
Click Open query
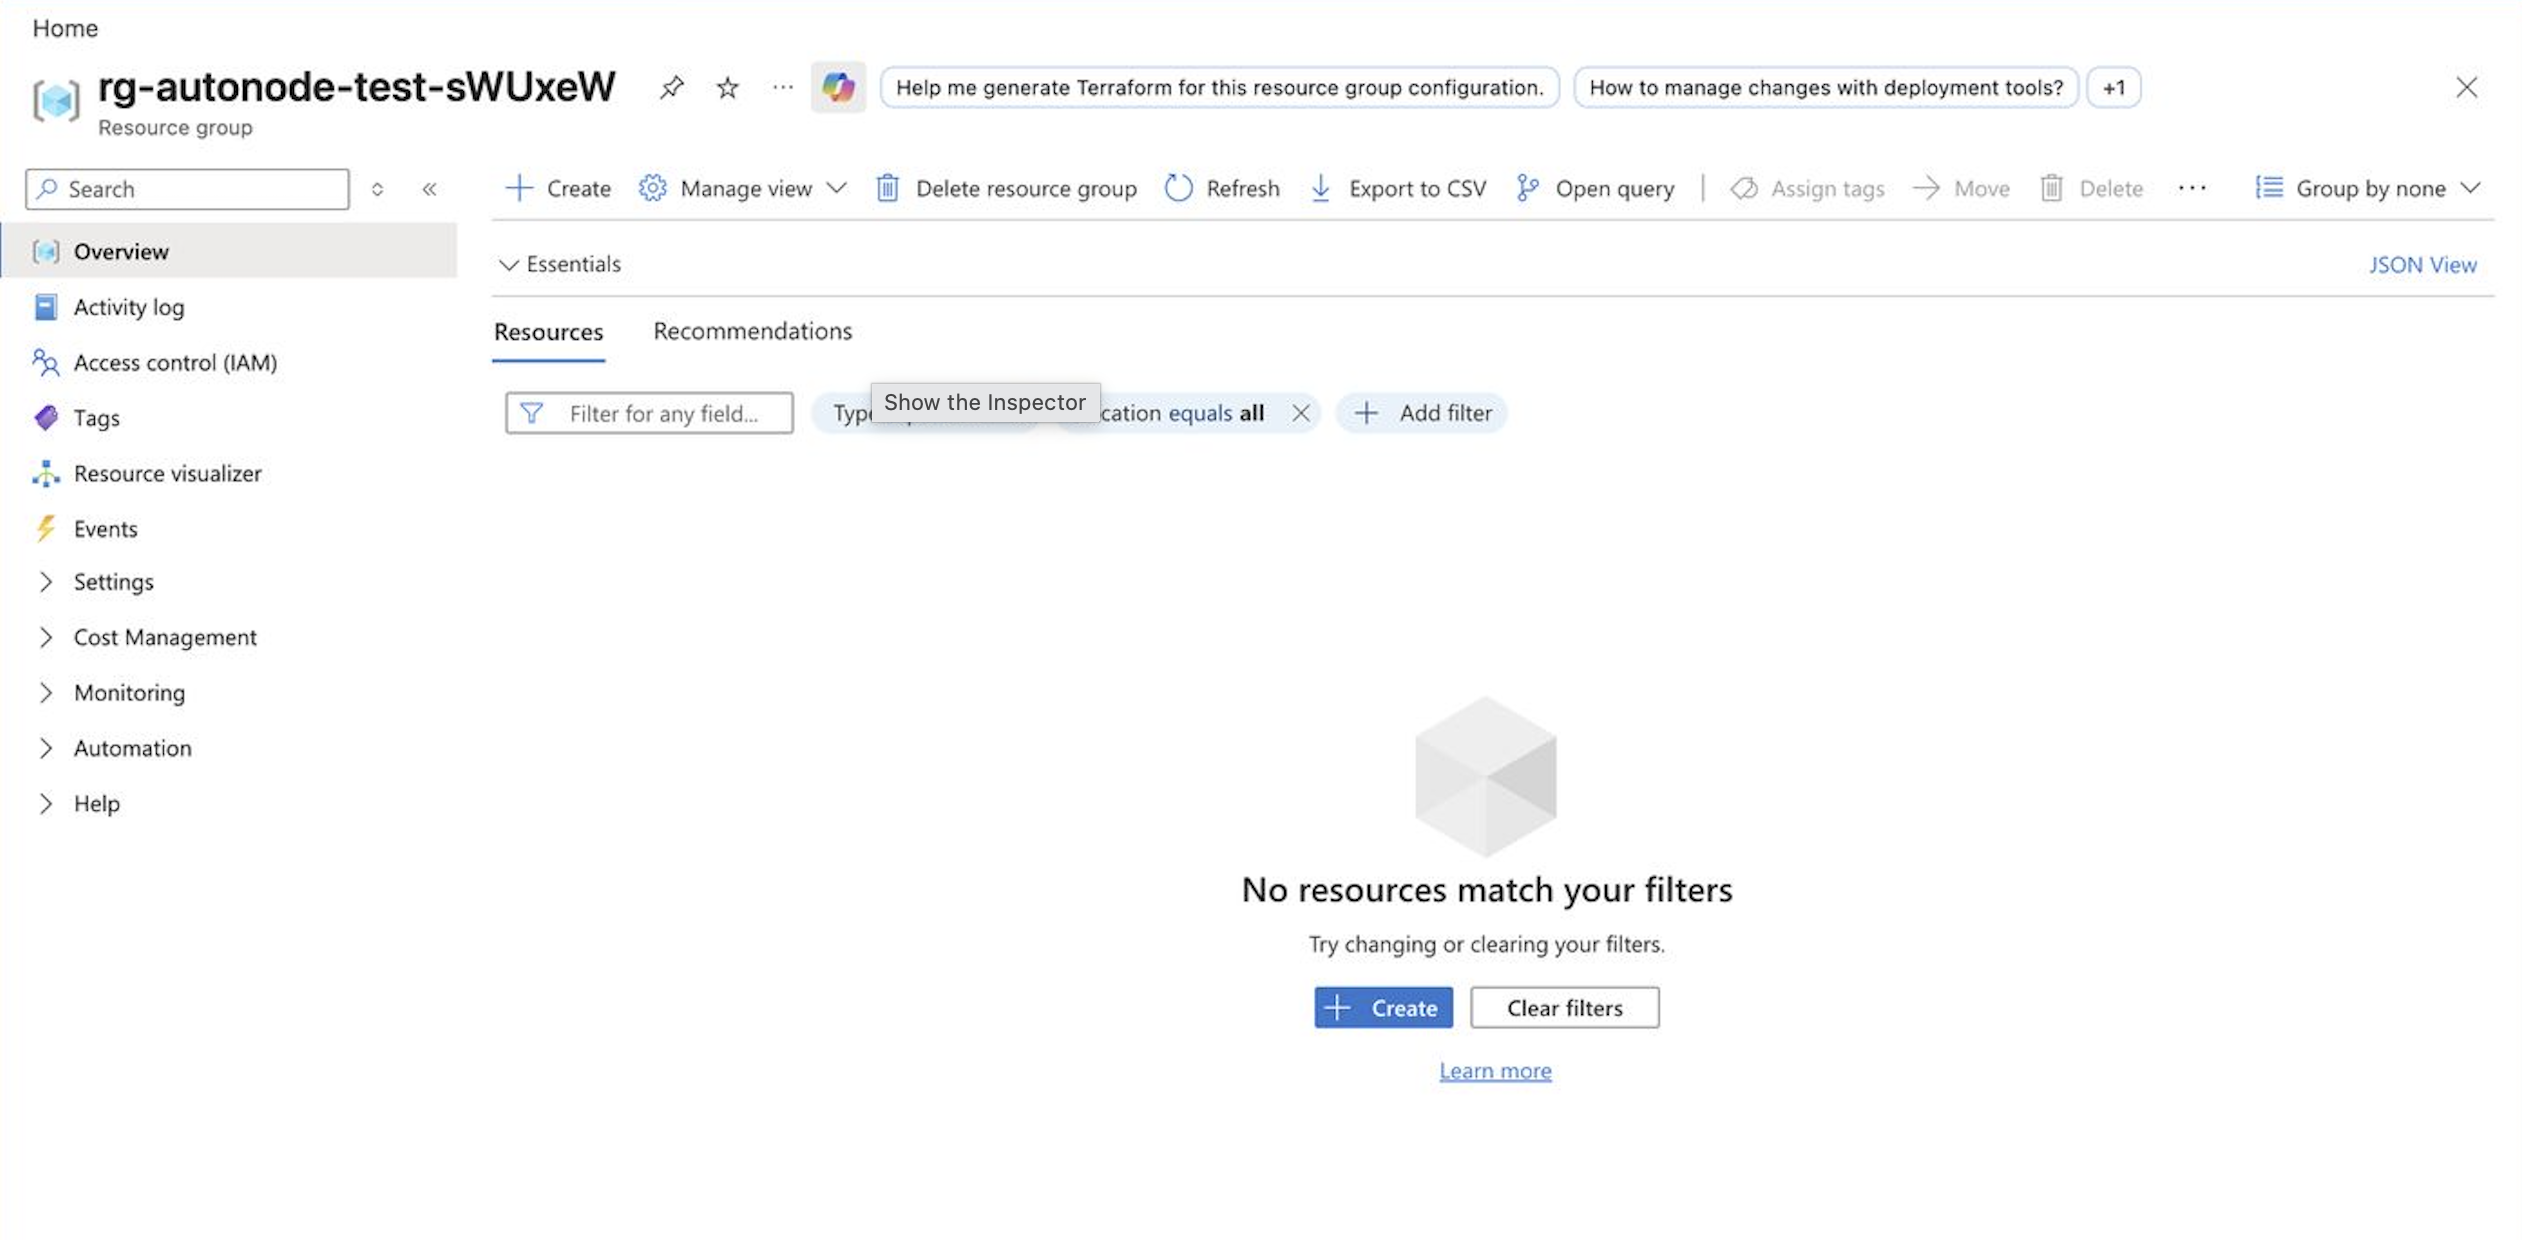click(x=1595, y=188)
